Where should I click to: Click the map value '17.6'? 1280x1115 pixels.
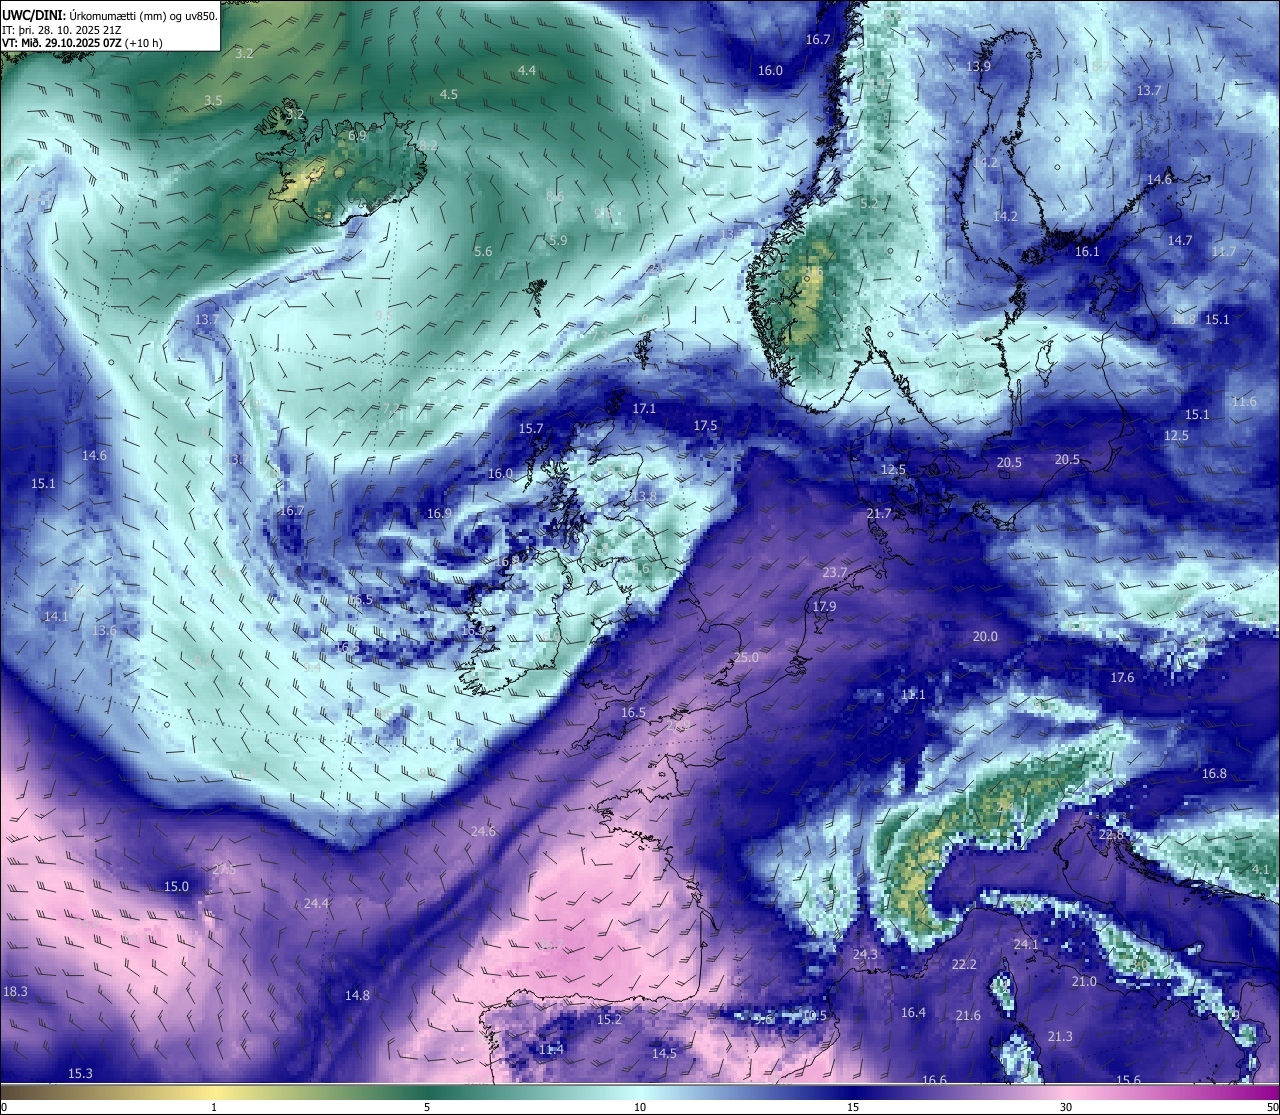pyautogui.click(x=1122, y=678)
